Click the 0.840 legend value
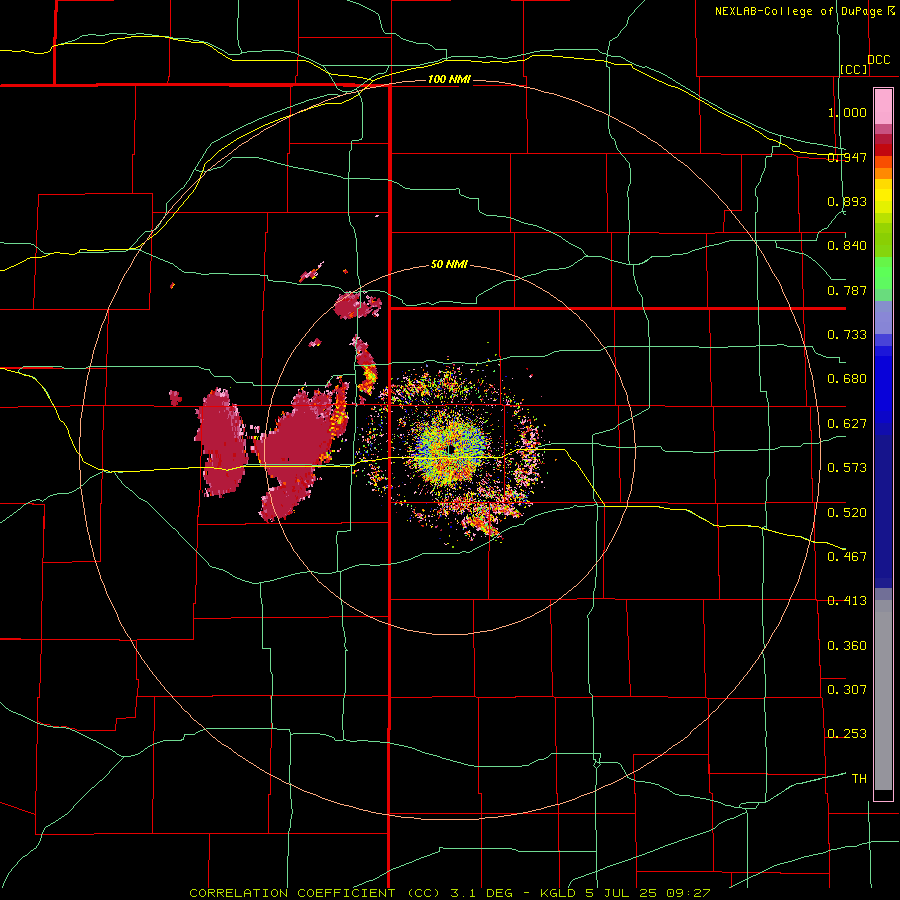 tap(847, 246)
